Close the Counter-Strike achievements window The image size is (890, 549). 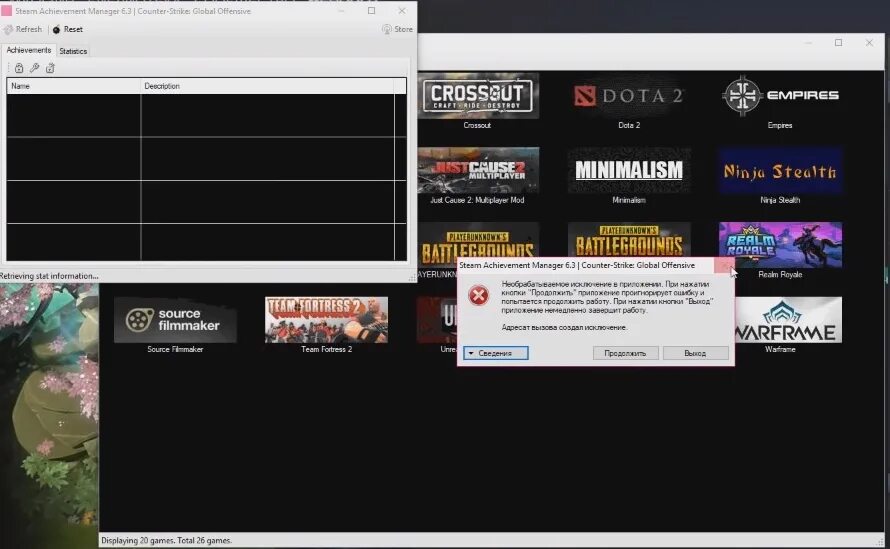(x=402, y=11)
